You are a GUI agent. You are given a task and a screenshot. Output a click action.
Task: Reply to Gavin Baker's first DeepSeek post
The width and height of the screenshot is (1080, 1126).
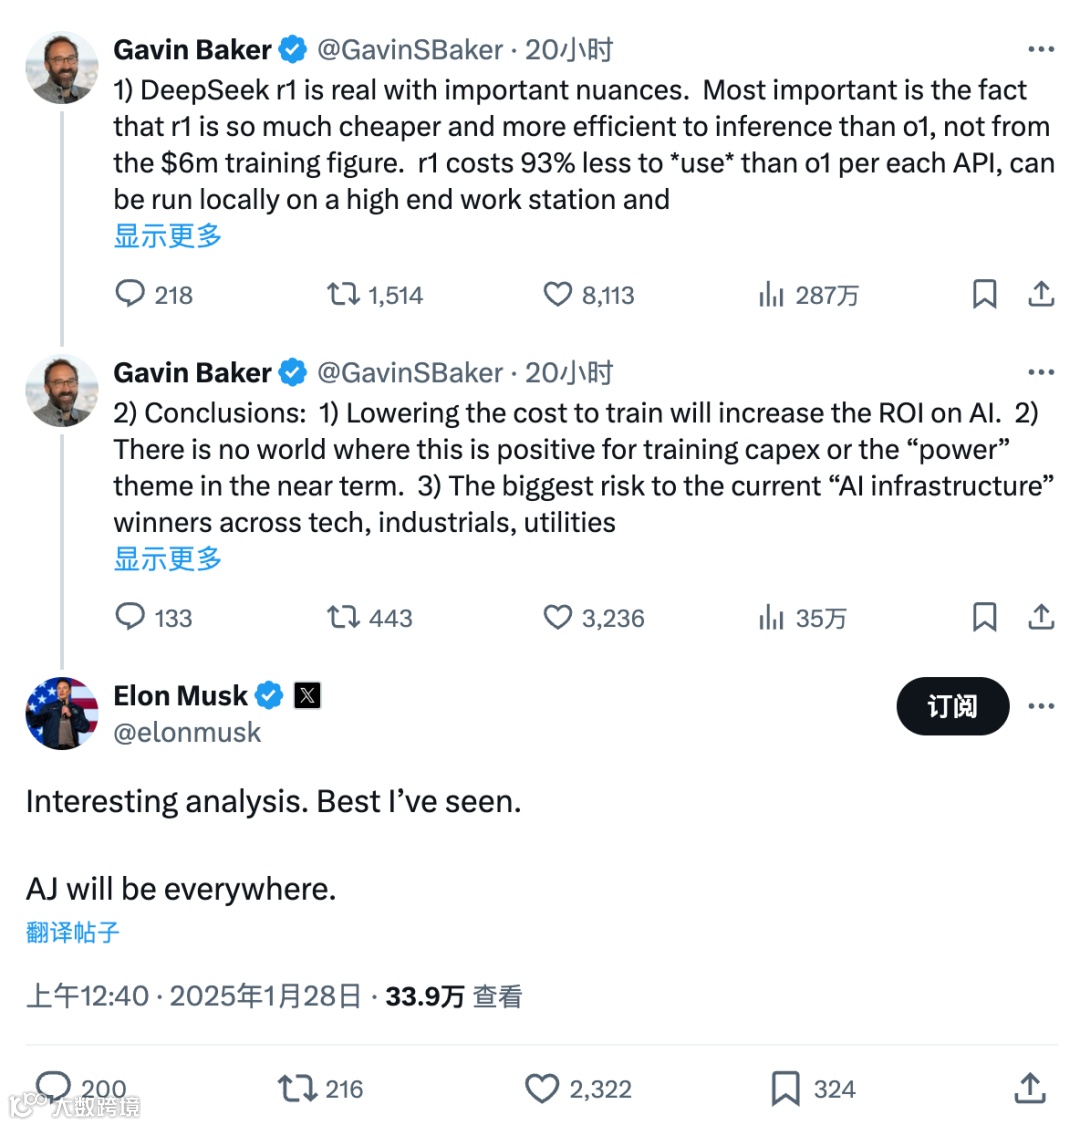[131, 294]
